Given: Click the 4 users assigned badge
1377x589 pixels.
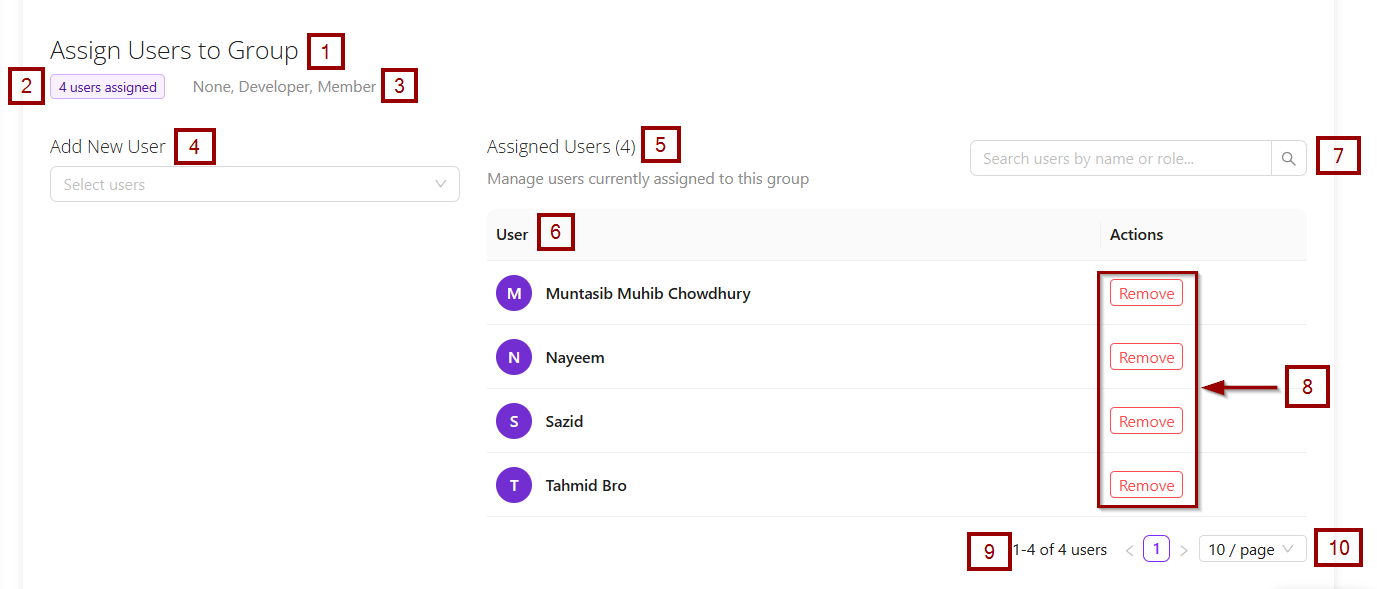Looking at the screenshot, I should pyautogui.click(x=107, y=87).
